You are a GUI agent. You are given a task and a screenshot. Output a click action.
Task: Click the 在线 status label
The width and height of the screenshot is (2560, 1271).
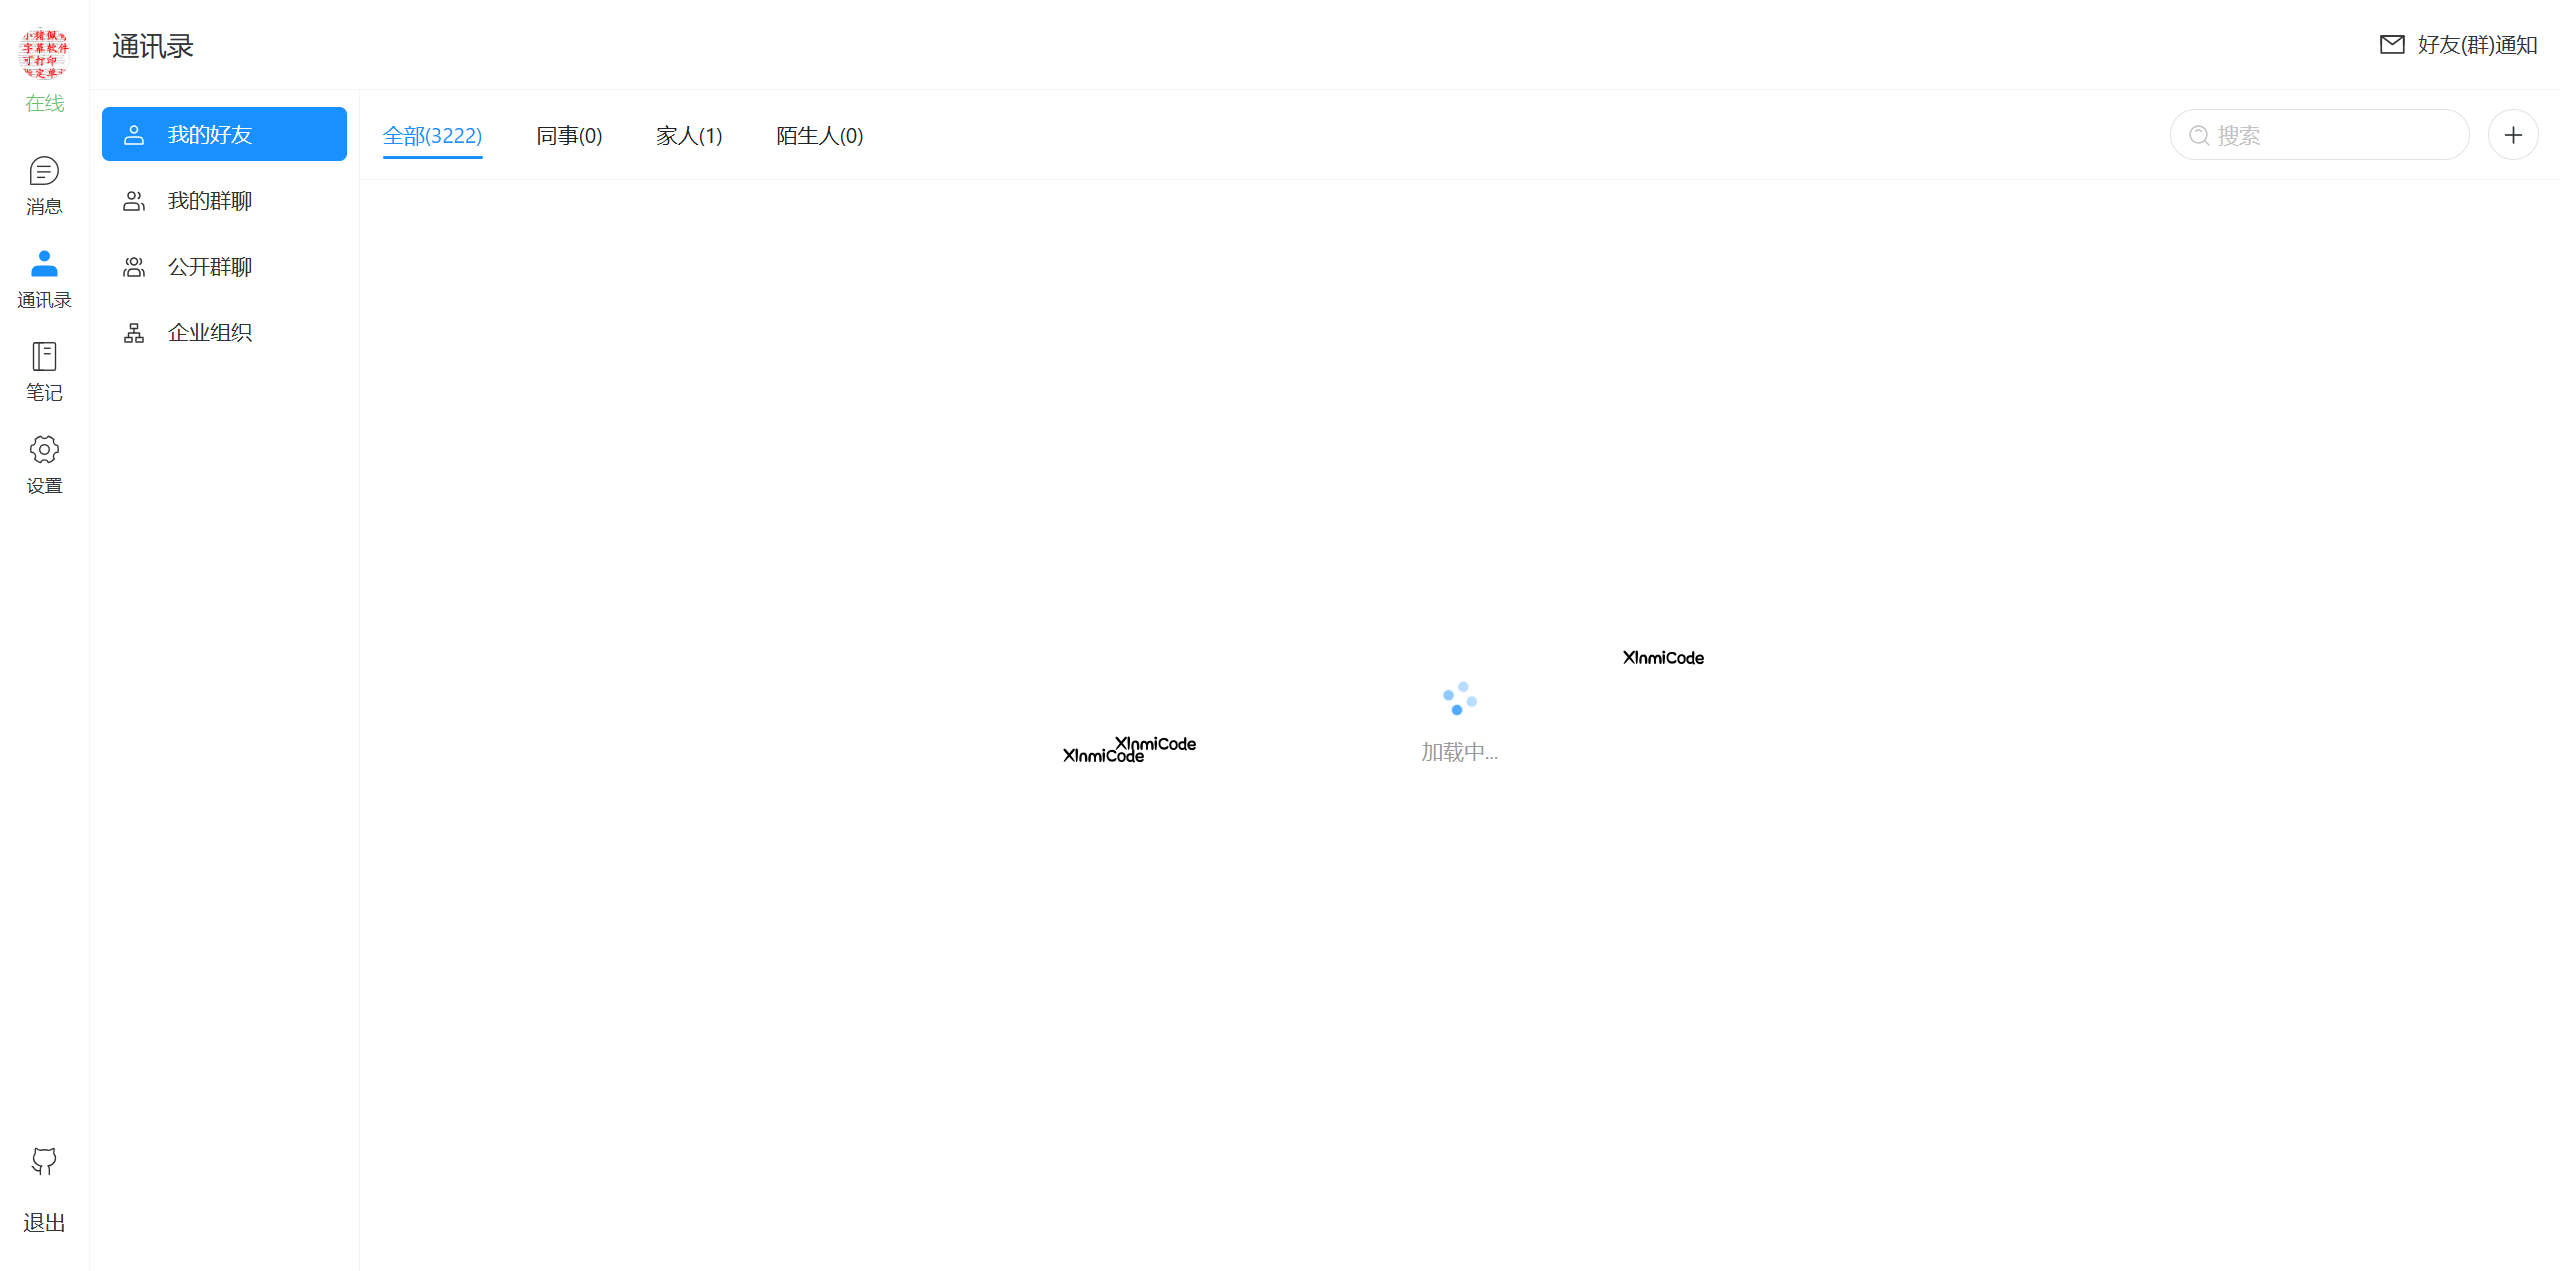click(43, 103)
